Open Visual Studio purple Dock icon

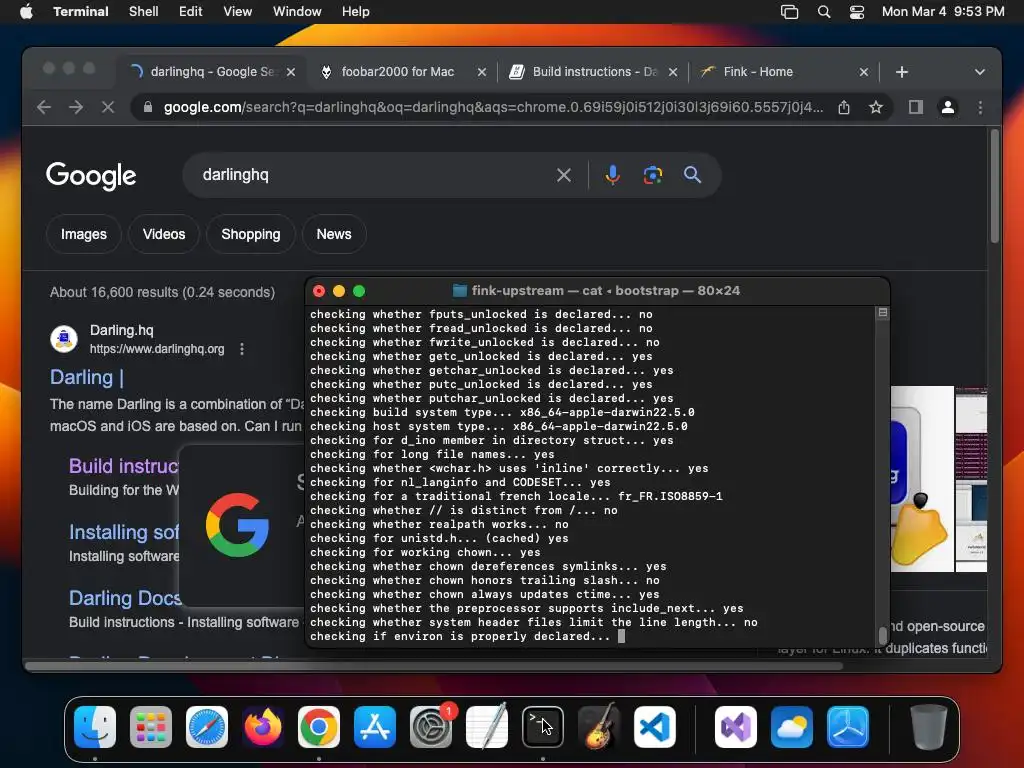(736, 727)
